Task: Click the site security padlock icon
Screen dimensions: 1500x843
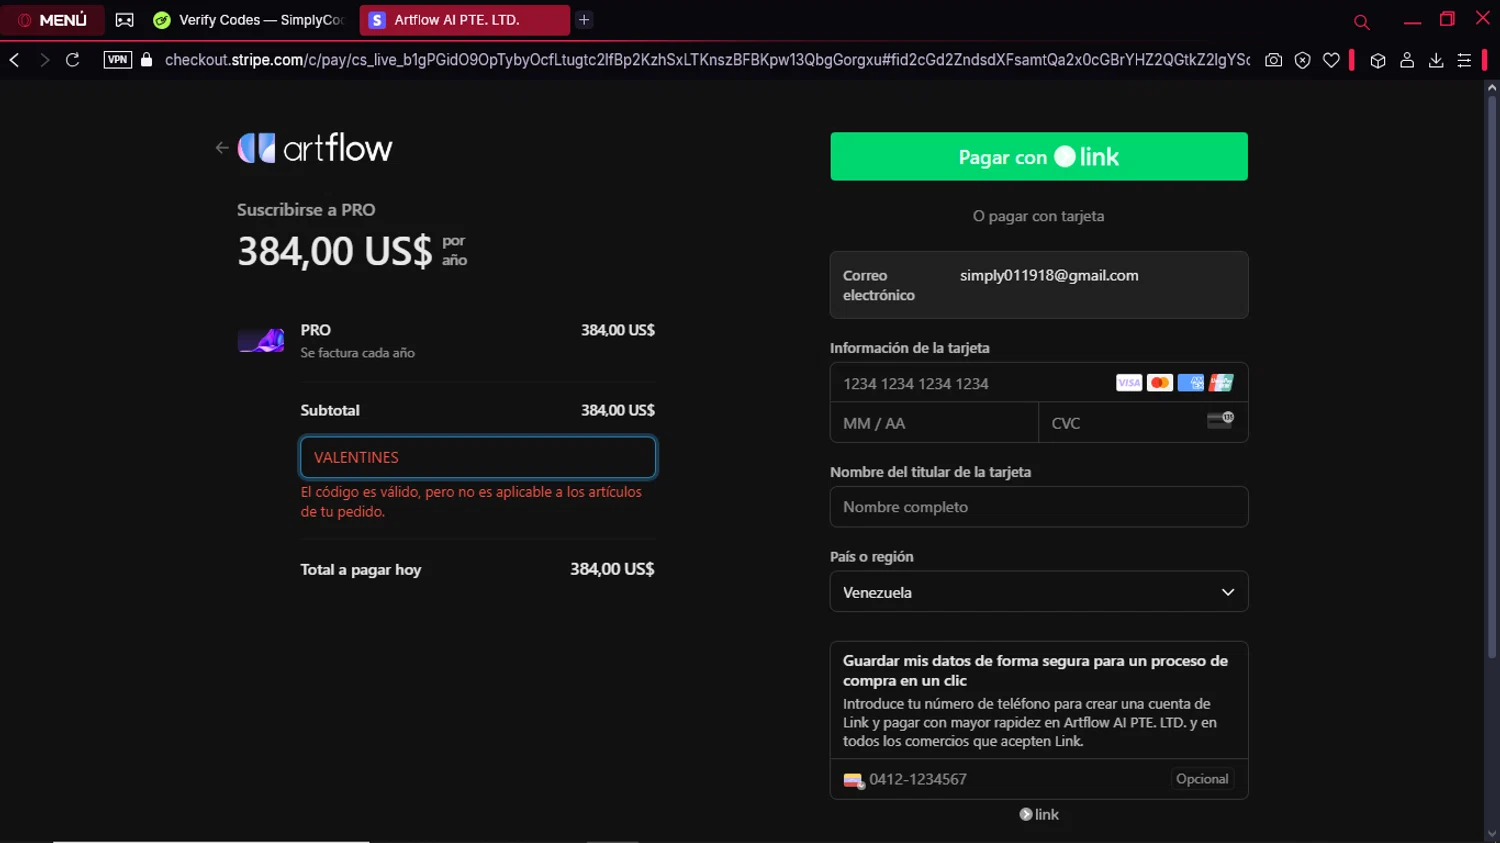Action: click(147, 60)
